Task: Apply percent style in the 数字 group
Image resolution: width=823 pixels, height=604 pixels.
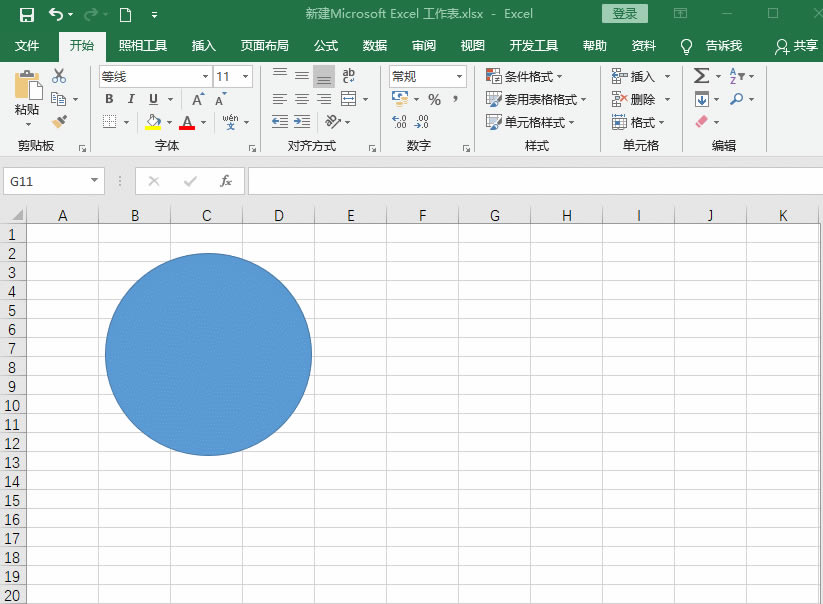Action: (436, 99)
